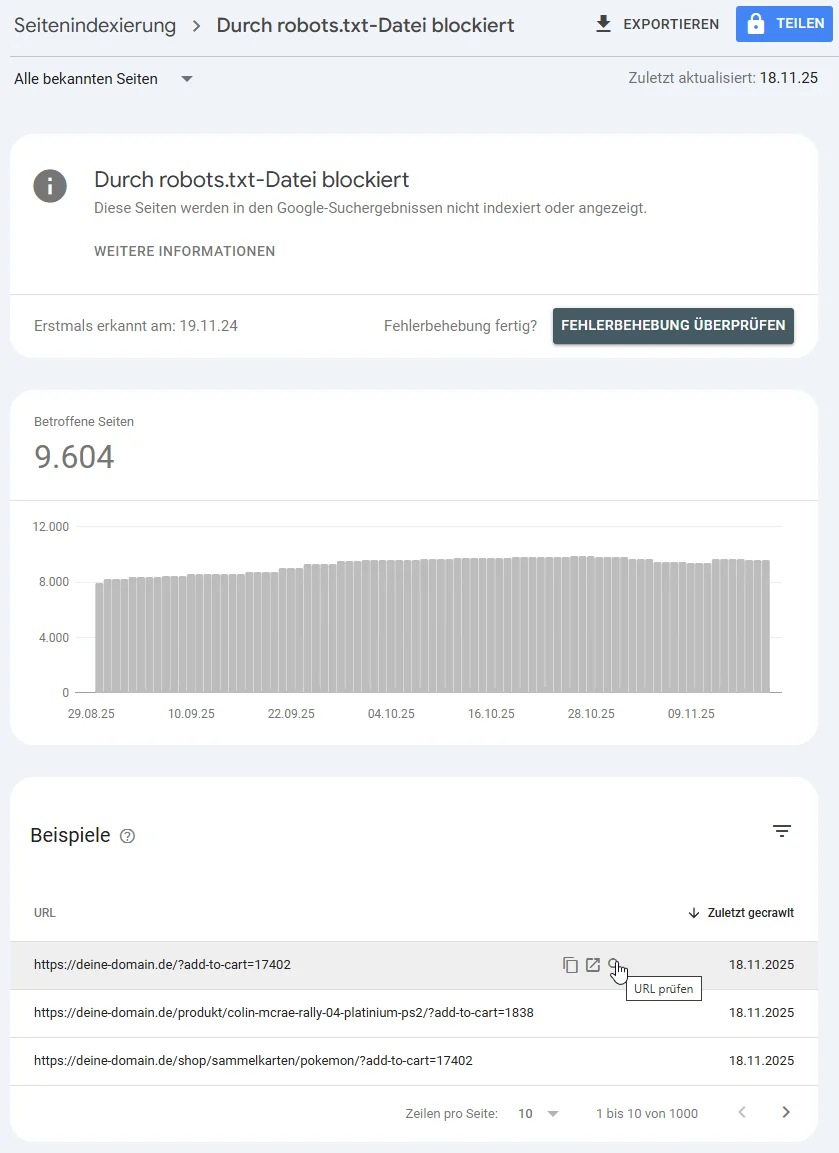This screenshot has height=1153, width=839.
Task: Open the help icon next to Beispiele
Action: pos(127,836)
